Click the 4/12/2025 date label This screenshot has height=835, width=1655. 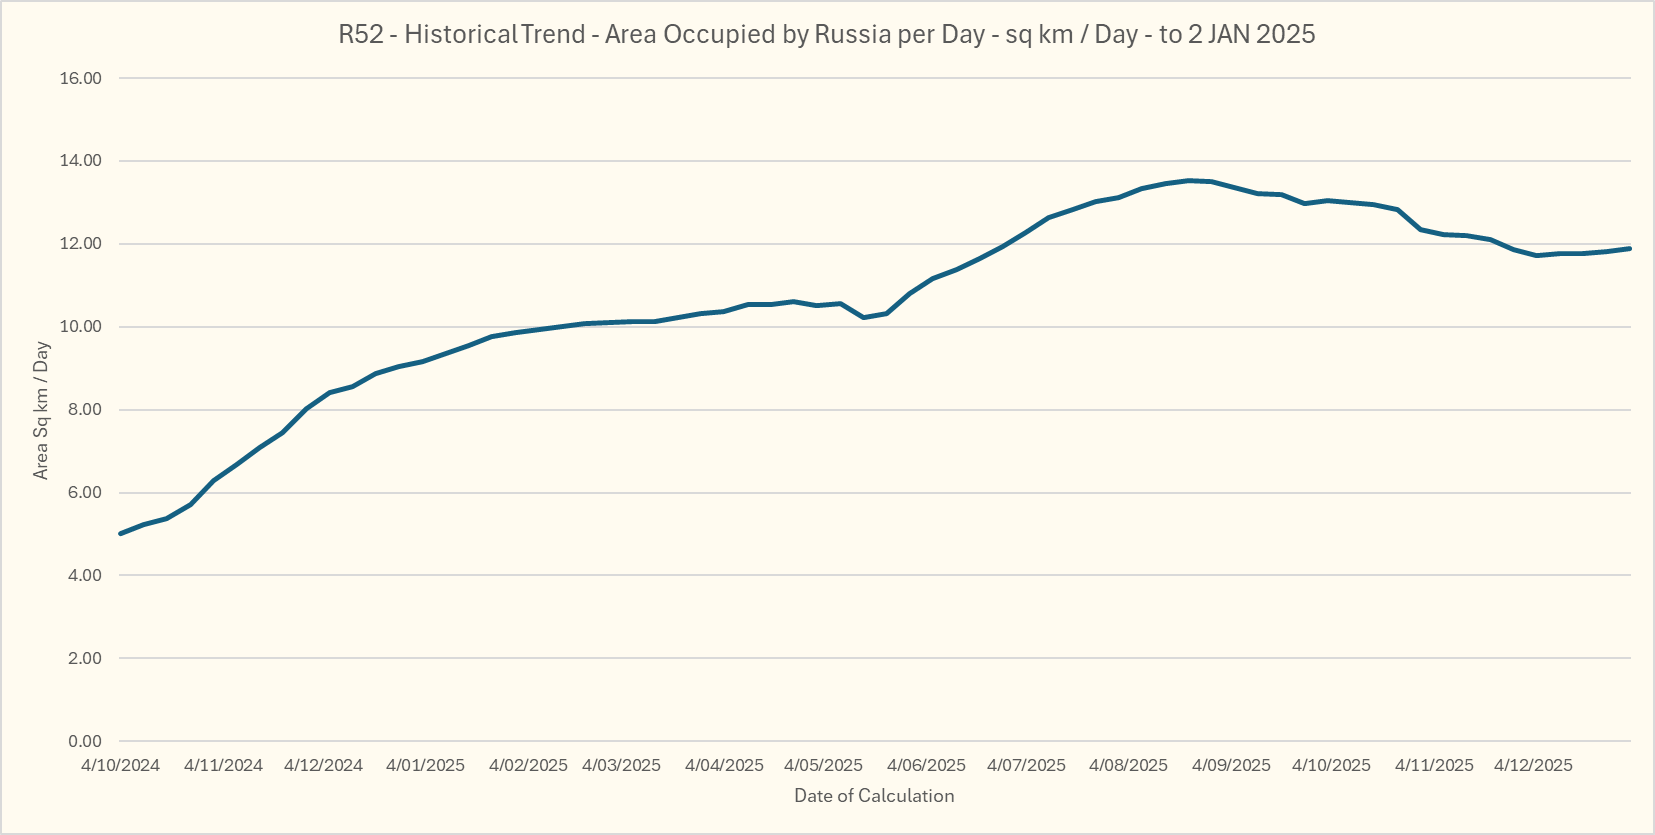point(1533,766)
